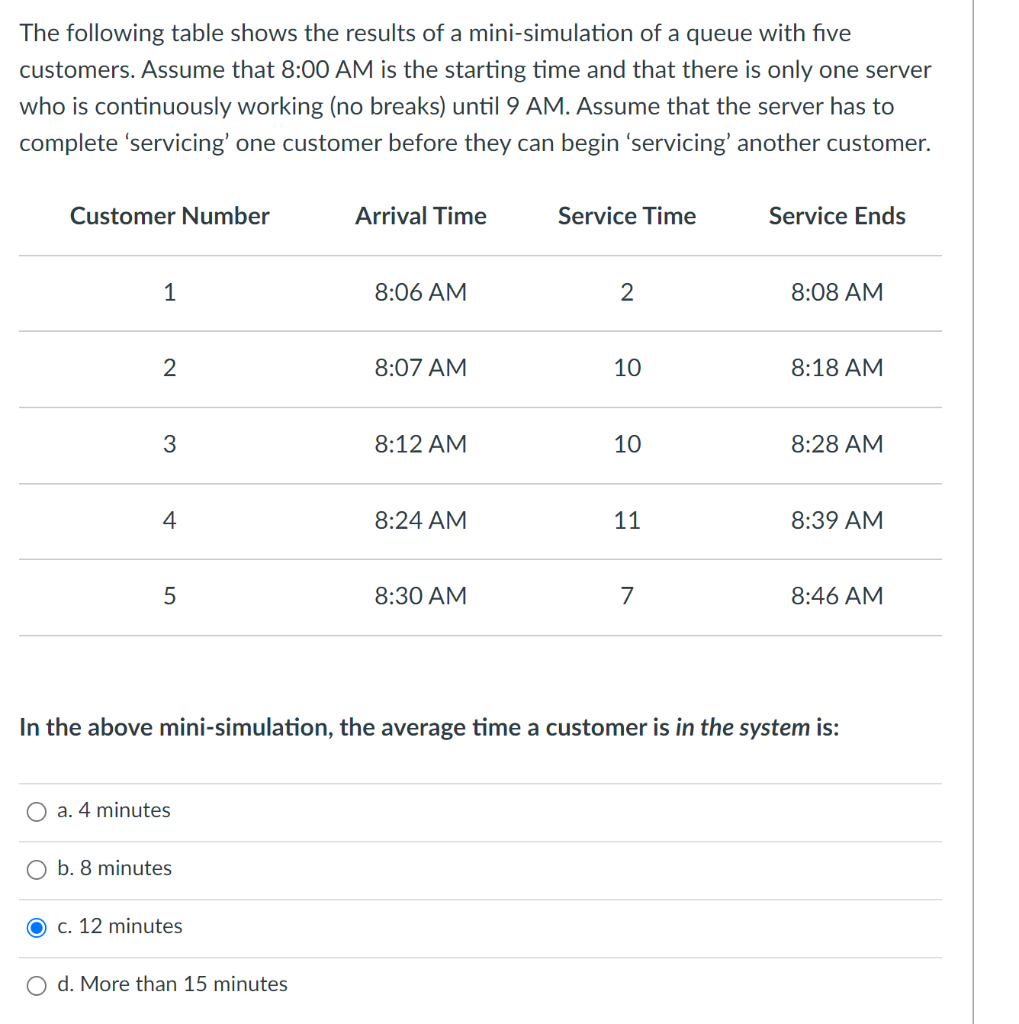Pick the 'd. More than 15 minutes' radio button

(37, 985)
